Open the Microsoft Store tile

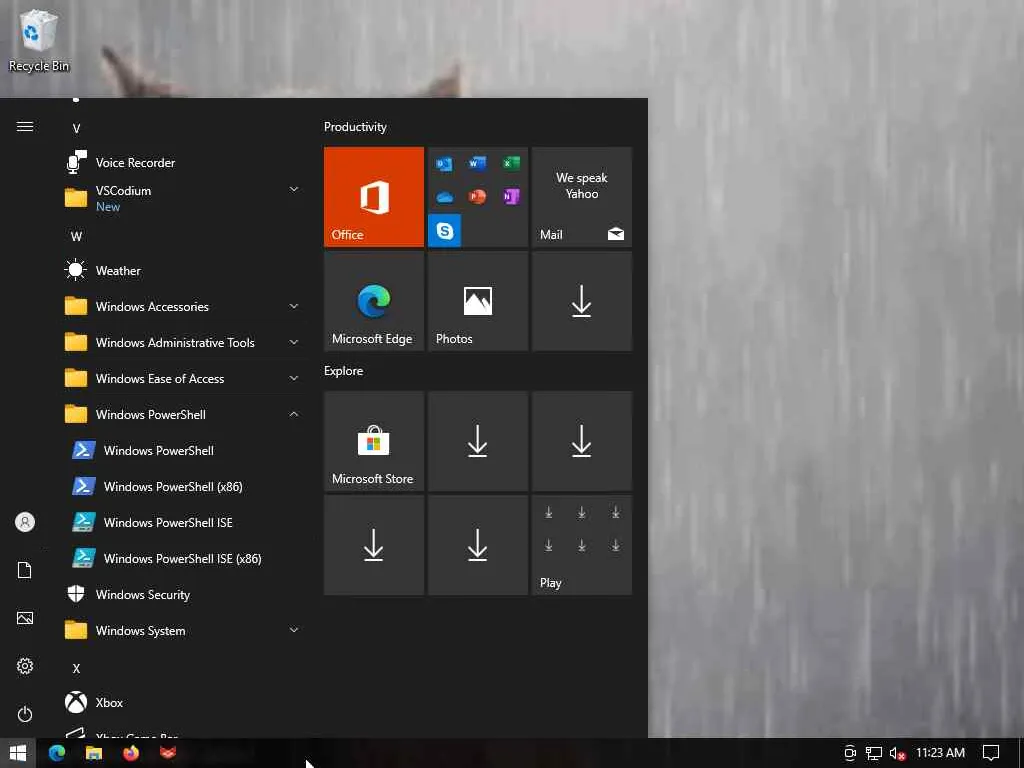tap(374, 441)
